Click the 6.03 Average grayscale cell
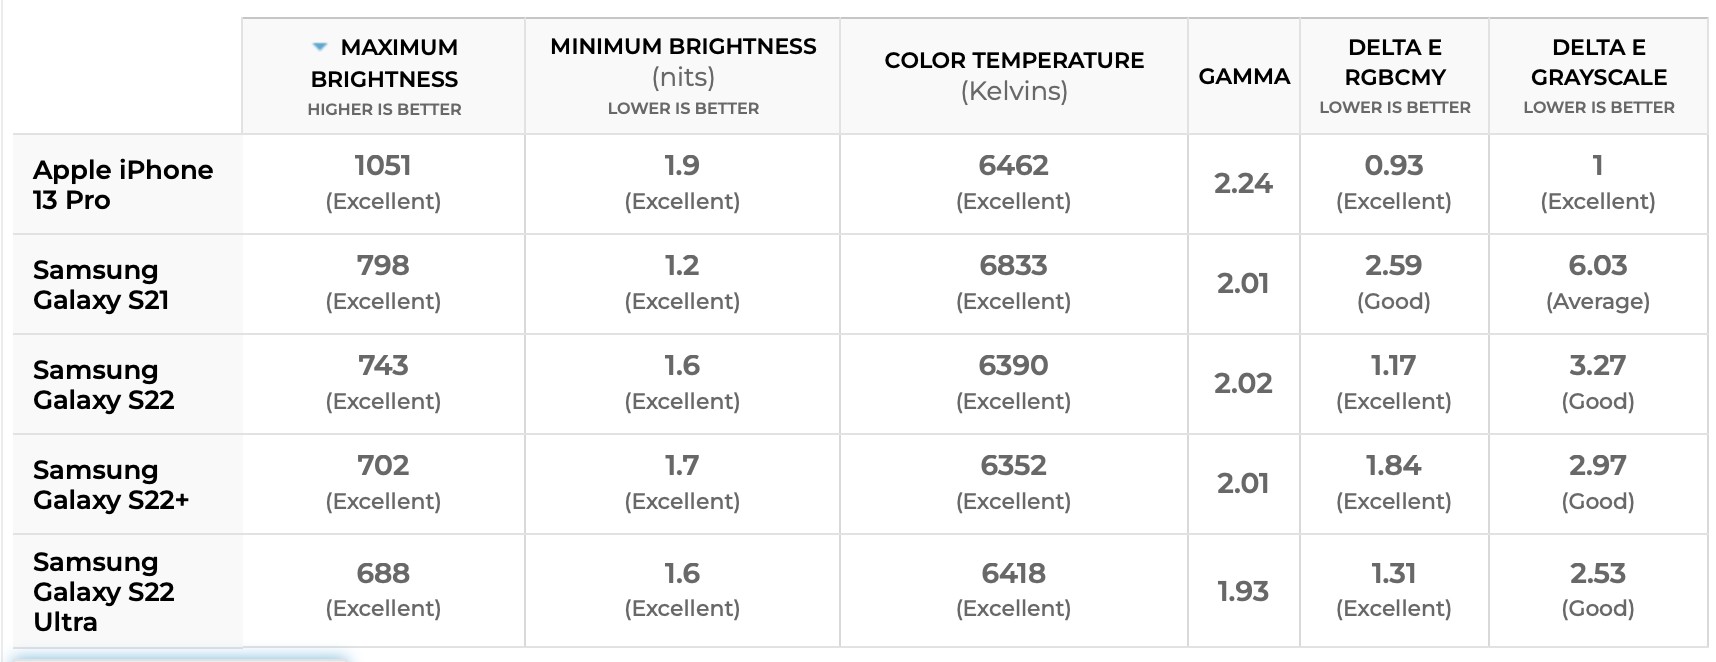The width and height of the screenshot is (1716, 662). tap(1598, 284)
